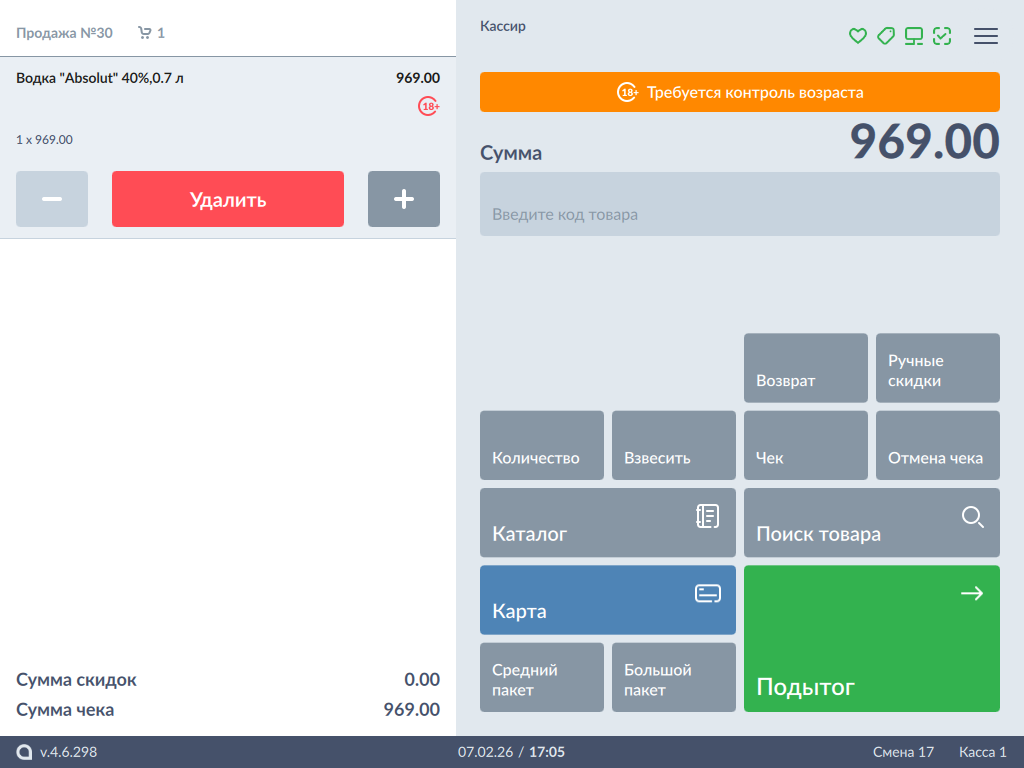This screenshot has width=1024, height=768.
Task: Select Карта payment button
Action: point(608,600)
